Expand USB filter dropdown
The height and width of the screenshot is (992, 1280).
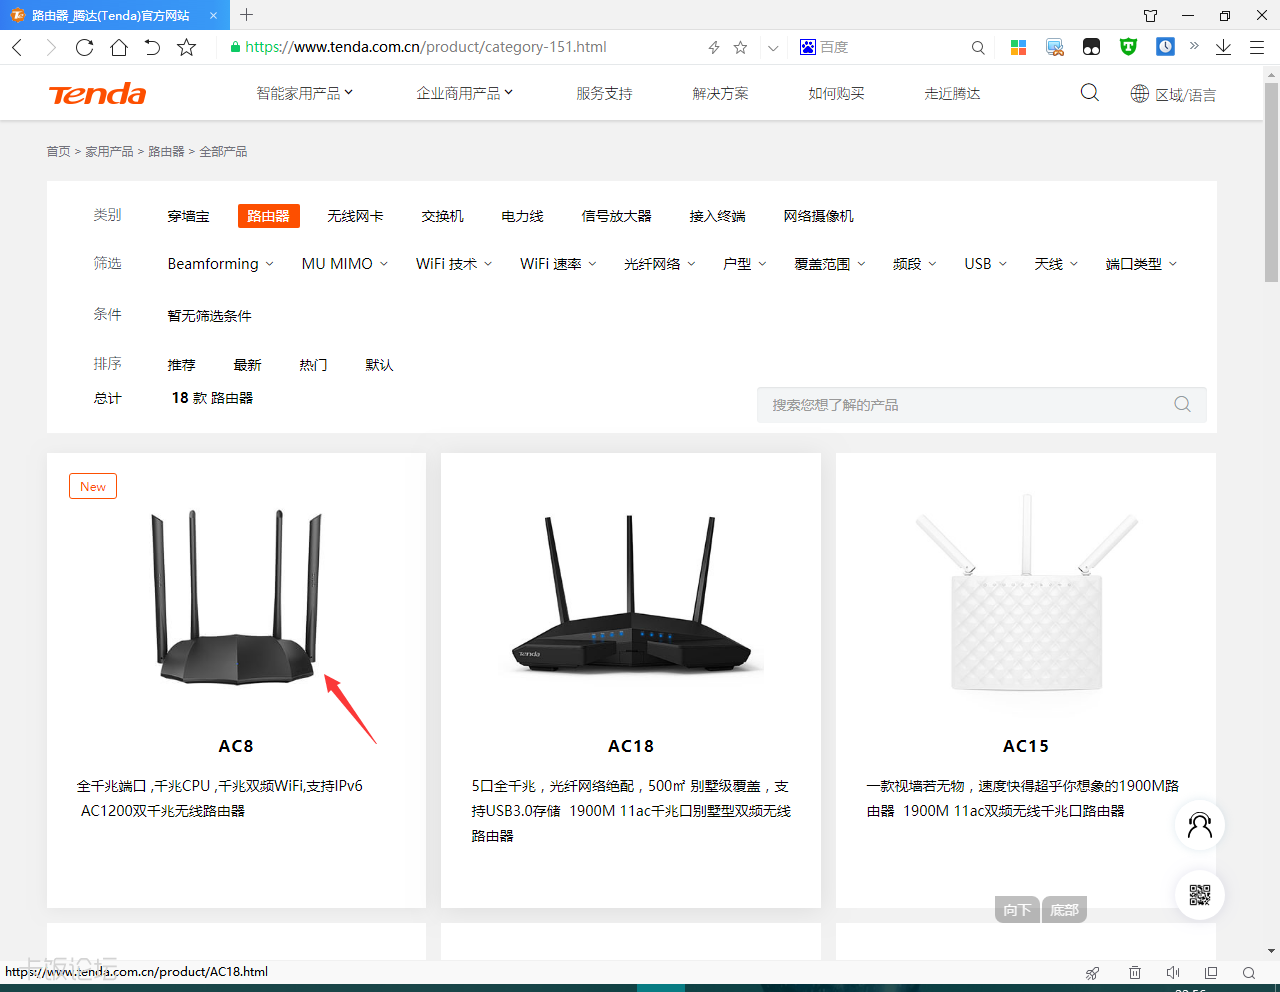[985, 264]
